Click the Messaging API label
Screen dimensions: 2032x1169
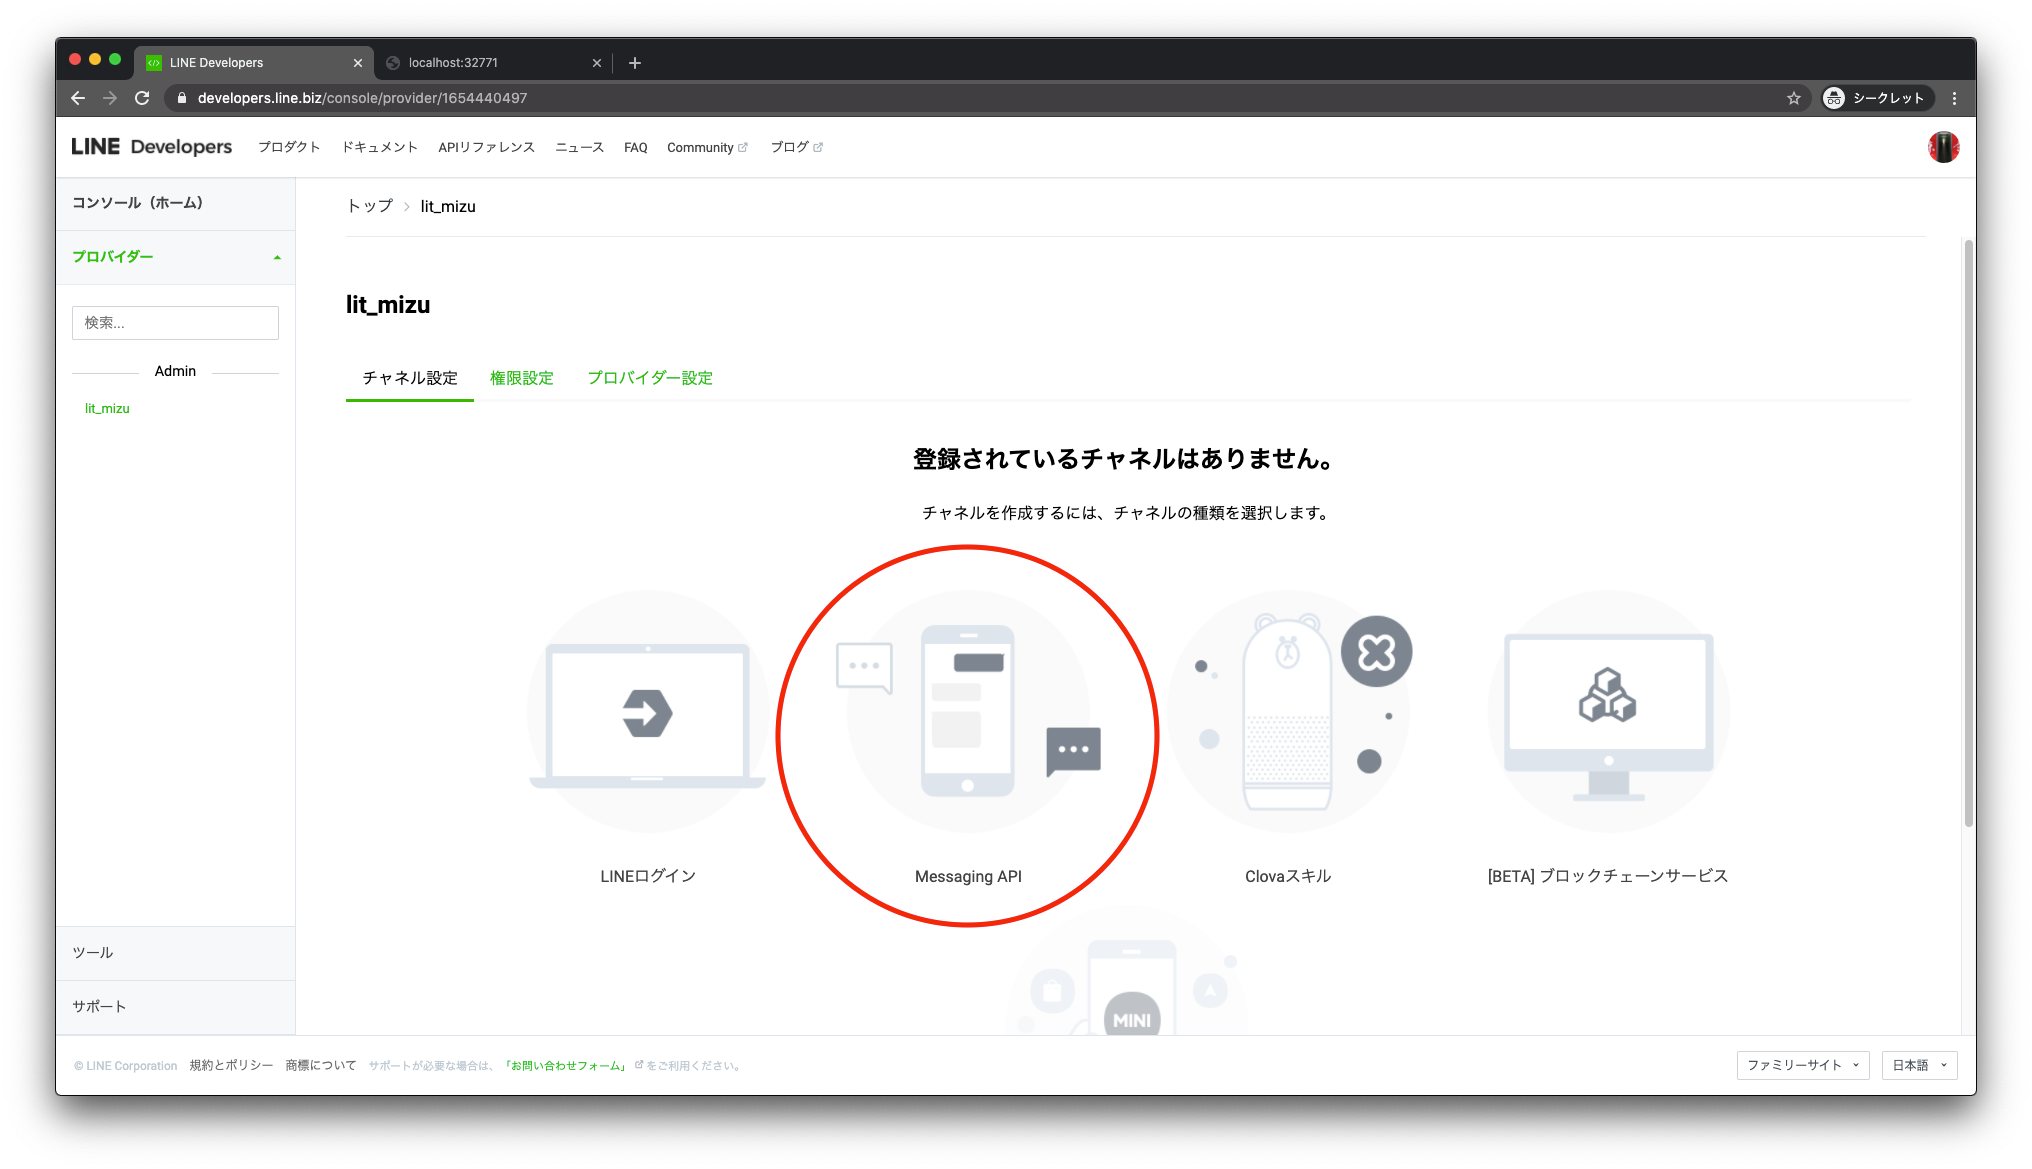(968, 876)
